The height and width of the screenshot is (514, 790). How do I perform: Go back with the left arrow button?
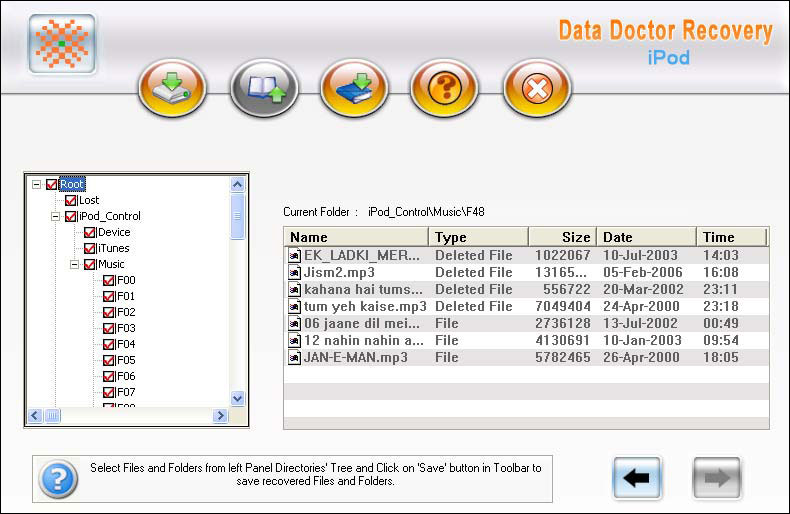[x=637, y=477]
